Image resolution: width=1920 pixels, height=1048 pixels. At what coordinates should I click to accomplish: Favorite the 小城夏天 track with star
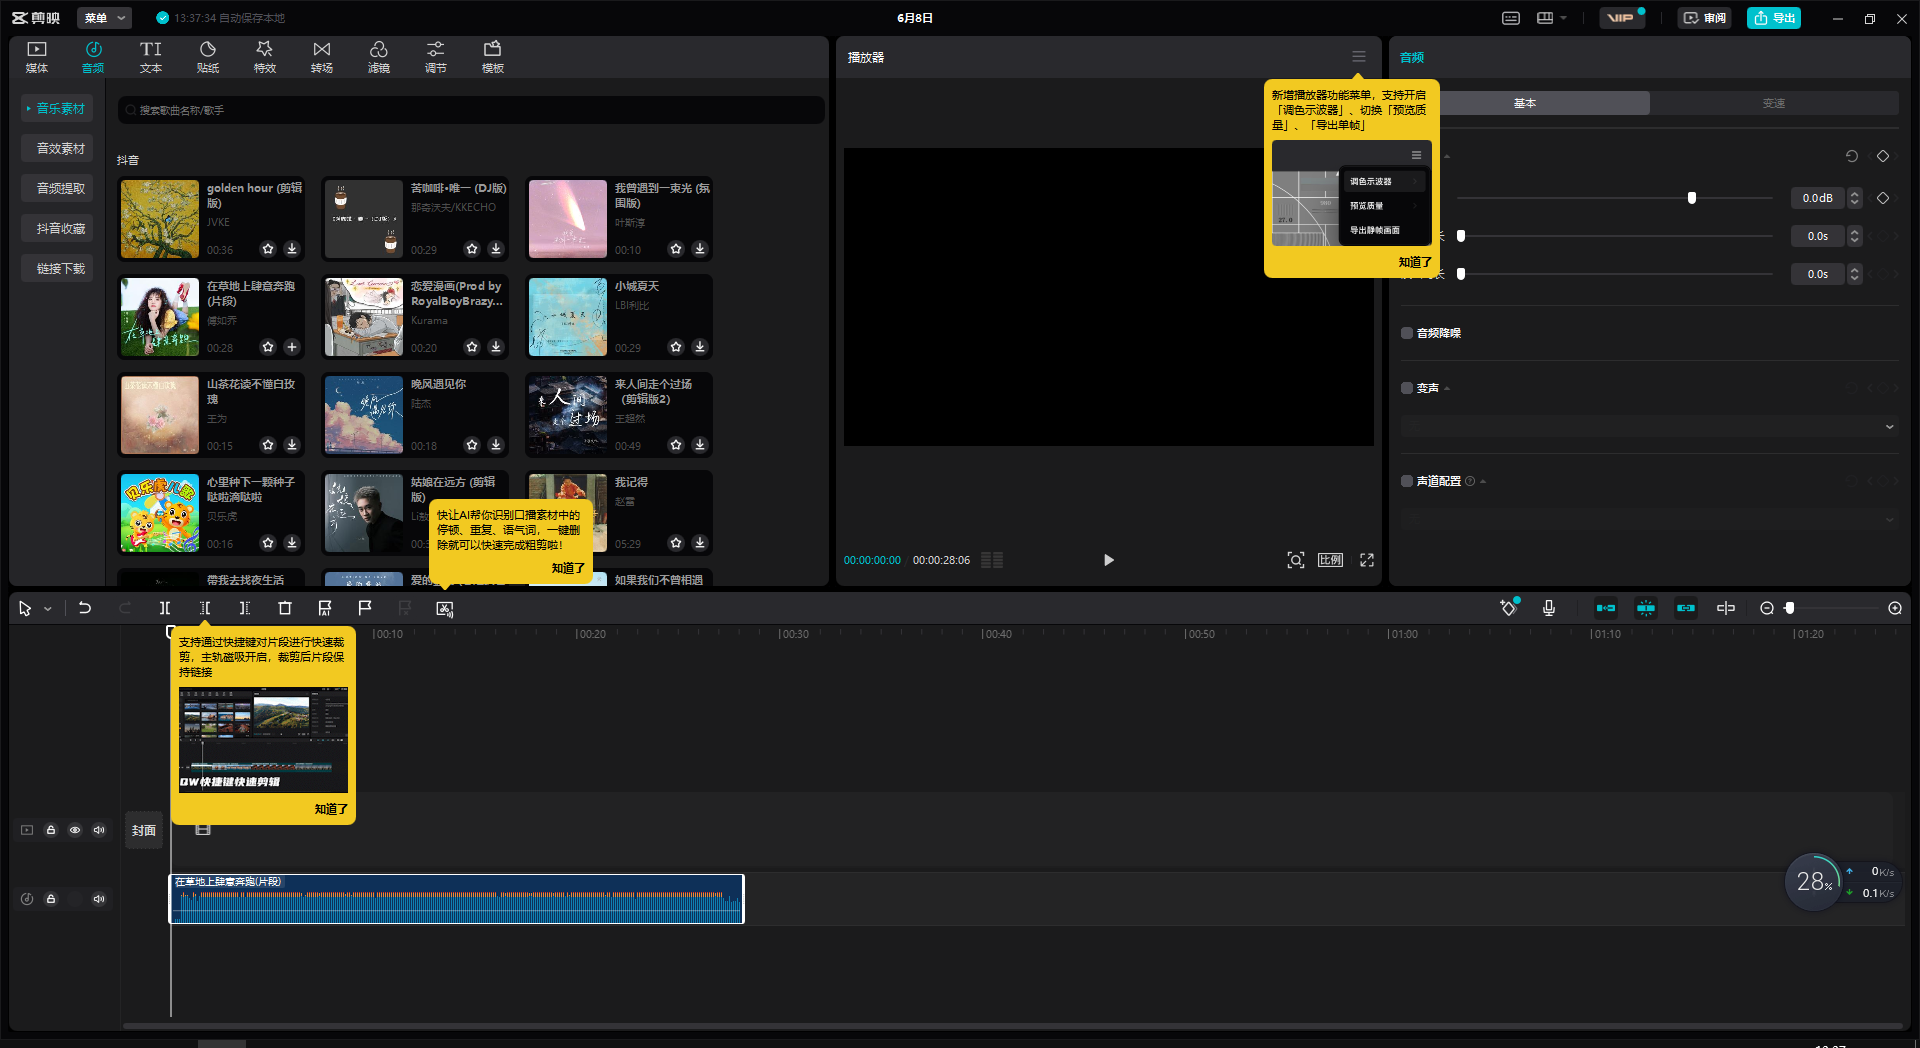pyautogui.click(x=676, y=347)
